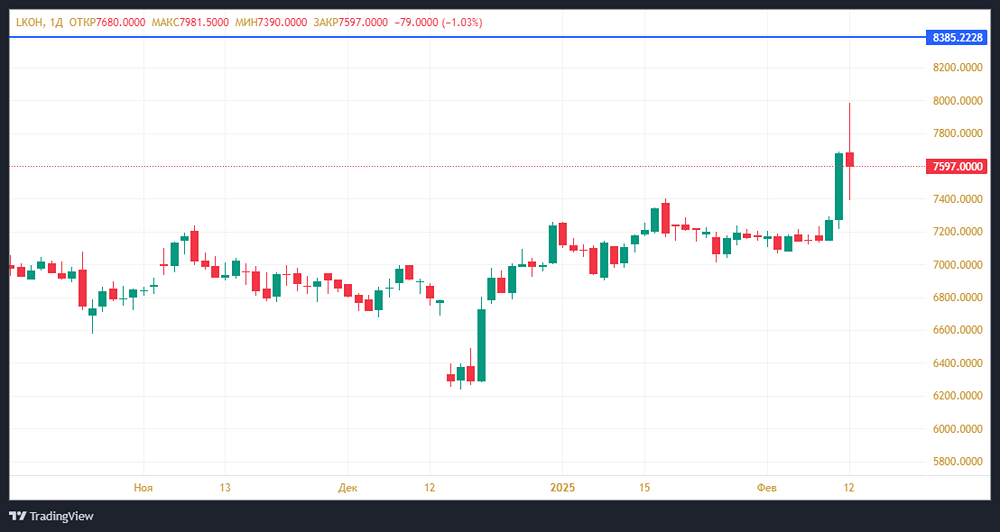Click the 13 date label on time axis
Viewport: 1000px width, 532px height.
225,488
